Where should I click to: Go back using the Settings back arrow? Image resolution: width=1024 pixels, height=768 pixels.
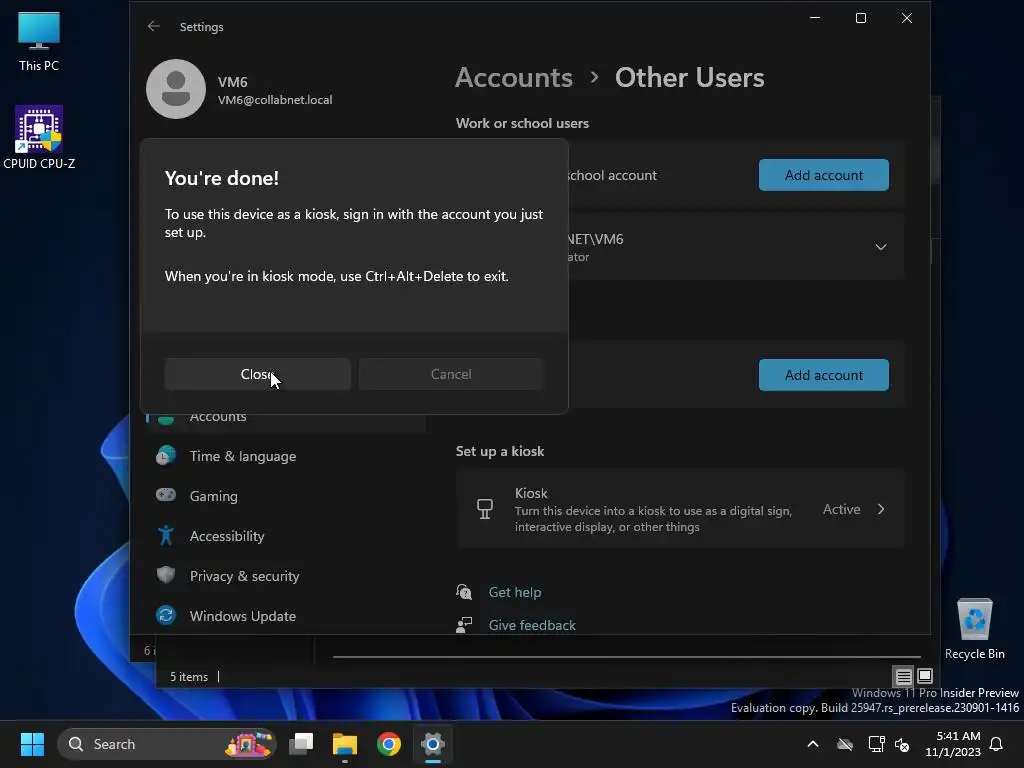(x=153, y=26)
